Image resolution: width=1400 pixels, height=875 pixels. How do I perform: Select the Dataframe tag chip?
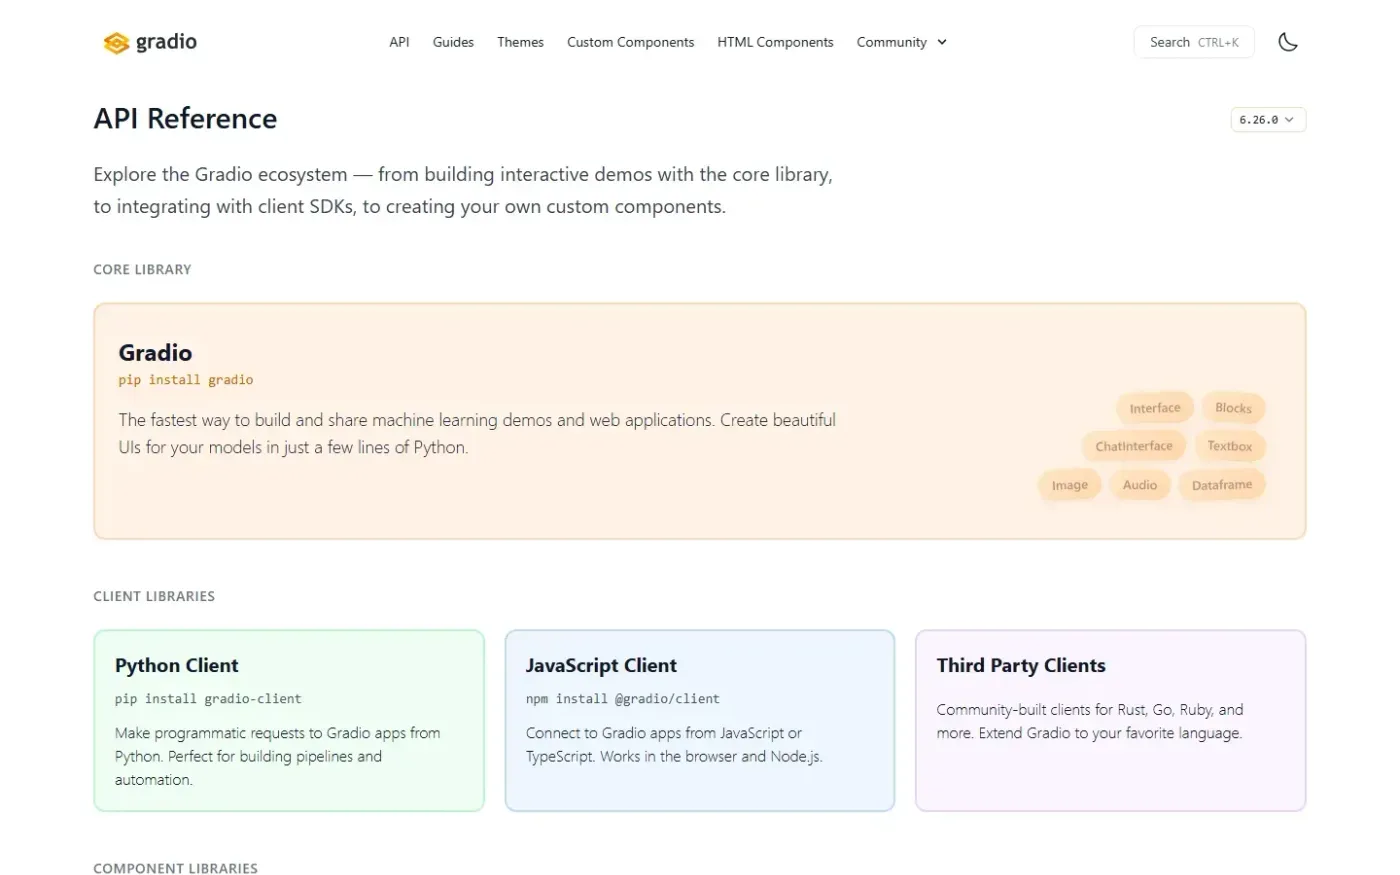tap(1221, 485)
